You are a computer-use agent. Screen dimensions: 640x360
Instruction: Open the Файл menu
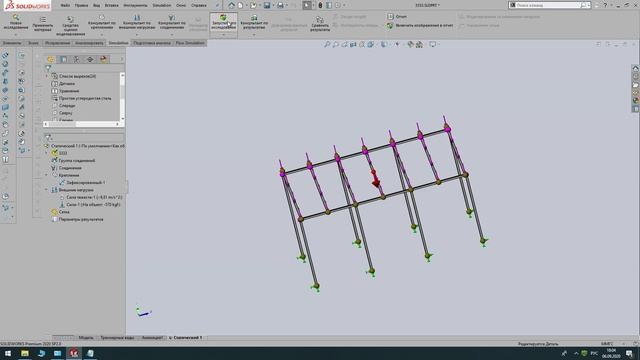(x=65, y=6)
